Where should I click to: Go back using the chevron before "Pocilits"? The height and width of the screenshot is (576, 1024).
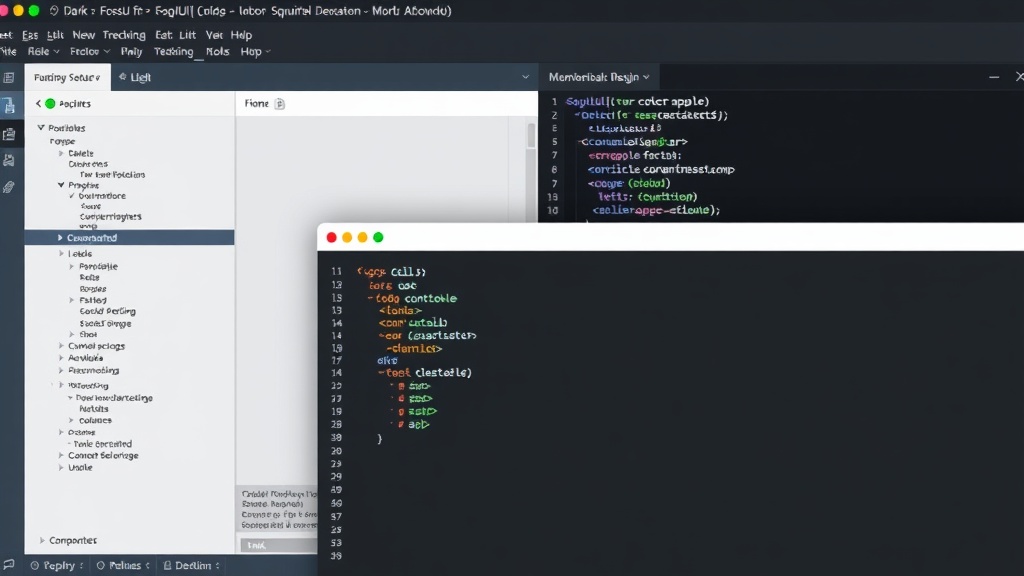(39, 103)
